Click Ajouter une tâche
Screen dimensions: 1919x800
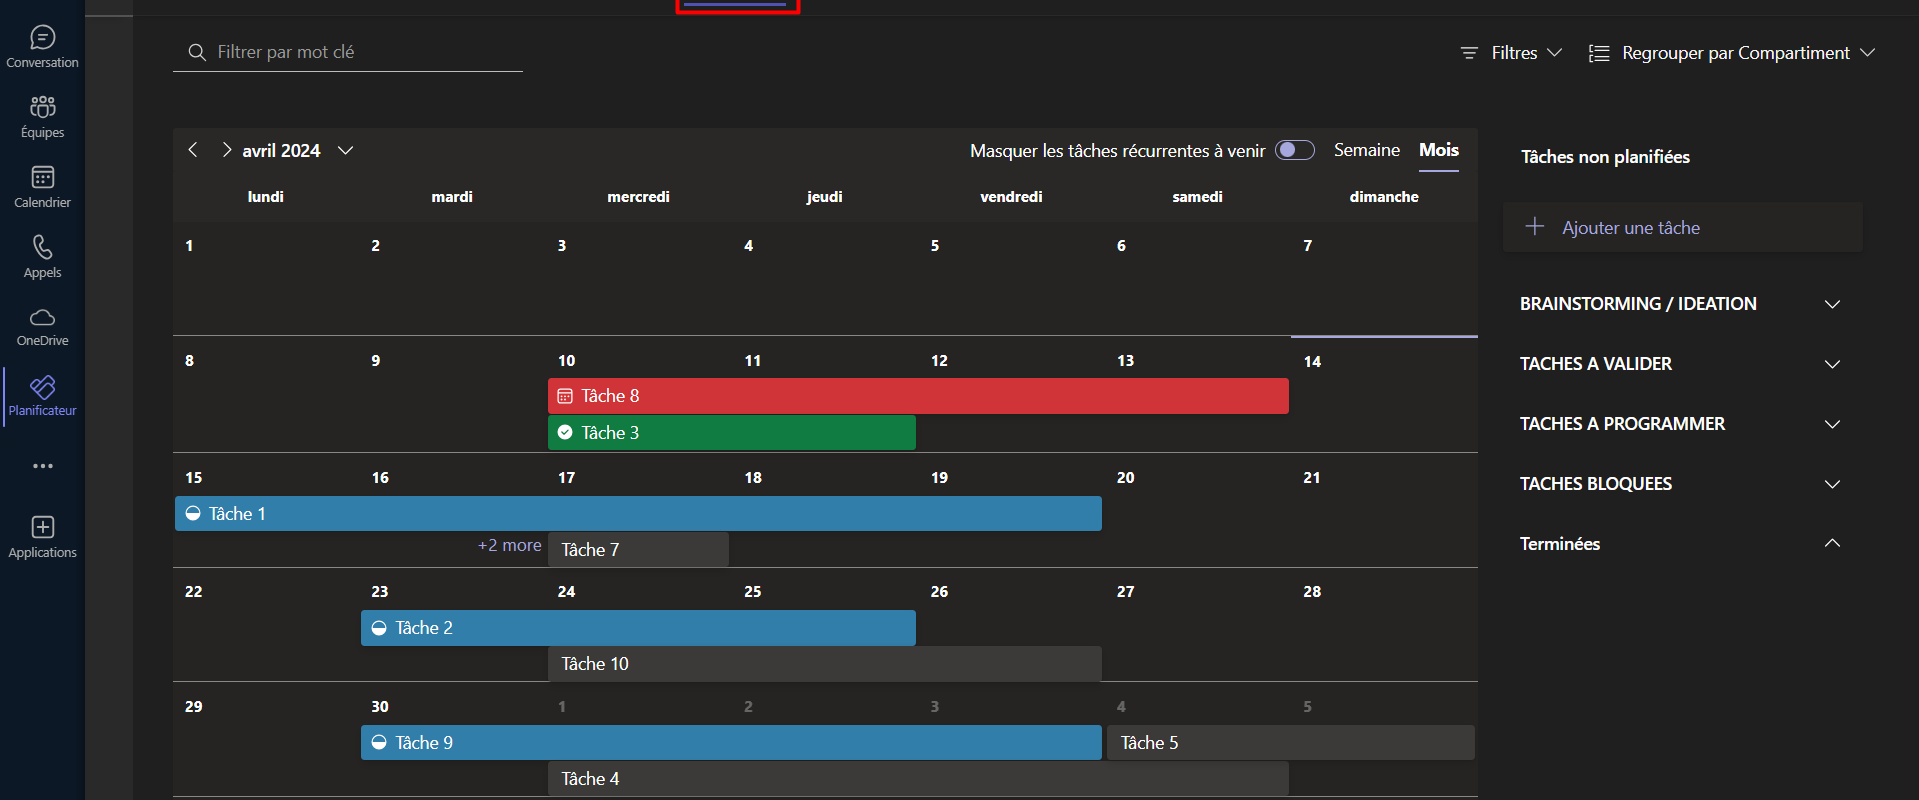1630,228
